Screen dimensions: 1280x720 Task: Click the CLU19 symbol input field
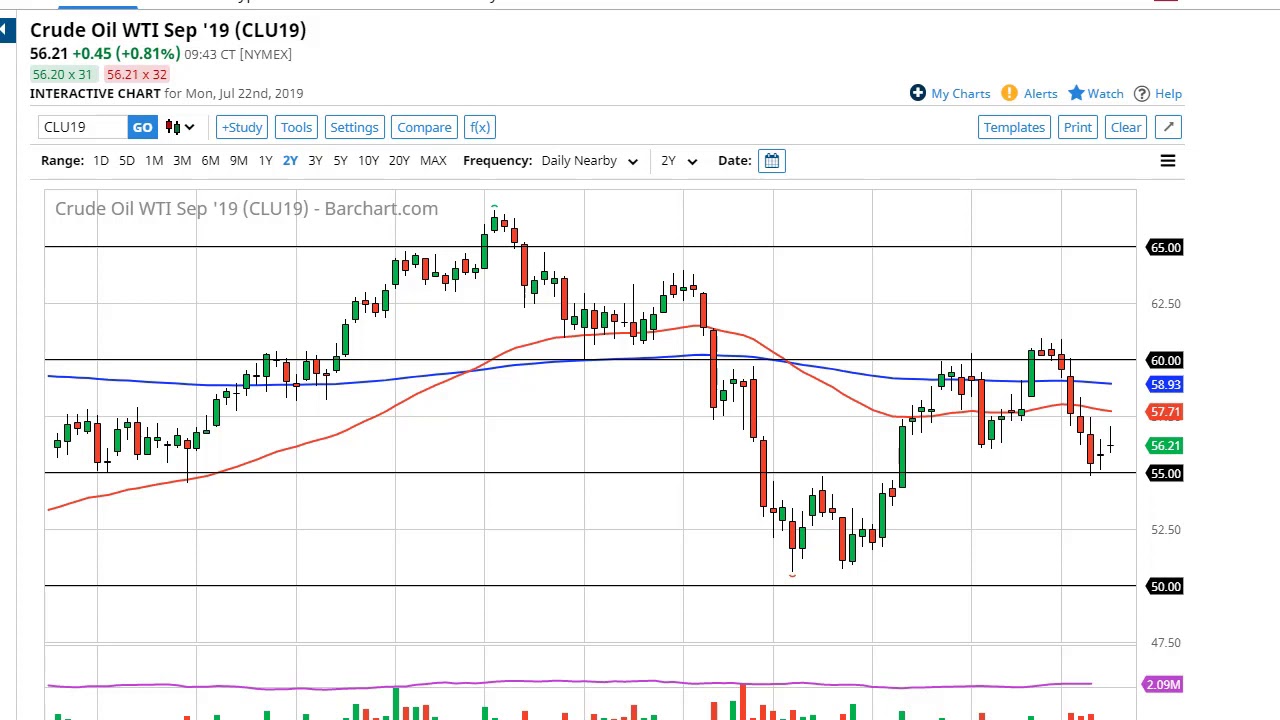[x=83, y=127]
